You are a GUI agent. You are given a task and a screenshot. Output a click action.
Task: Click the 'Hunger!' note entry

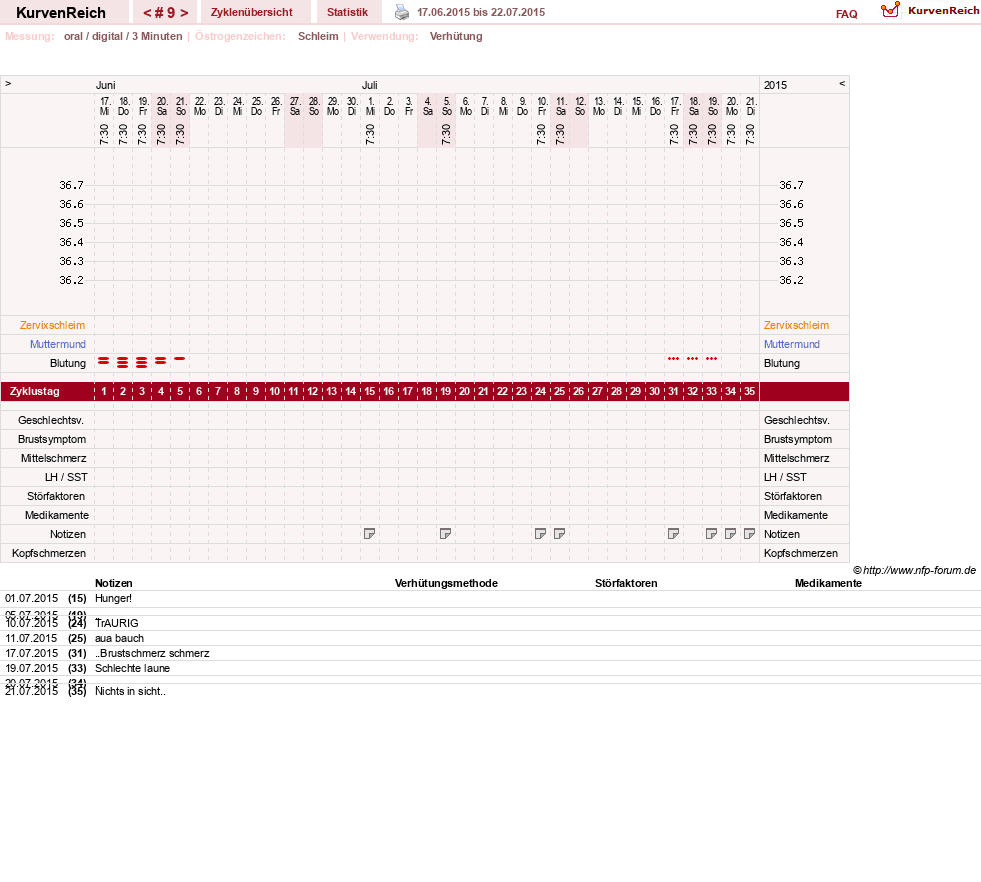pos(113,598)
